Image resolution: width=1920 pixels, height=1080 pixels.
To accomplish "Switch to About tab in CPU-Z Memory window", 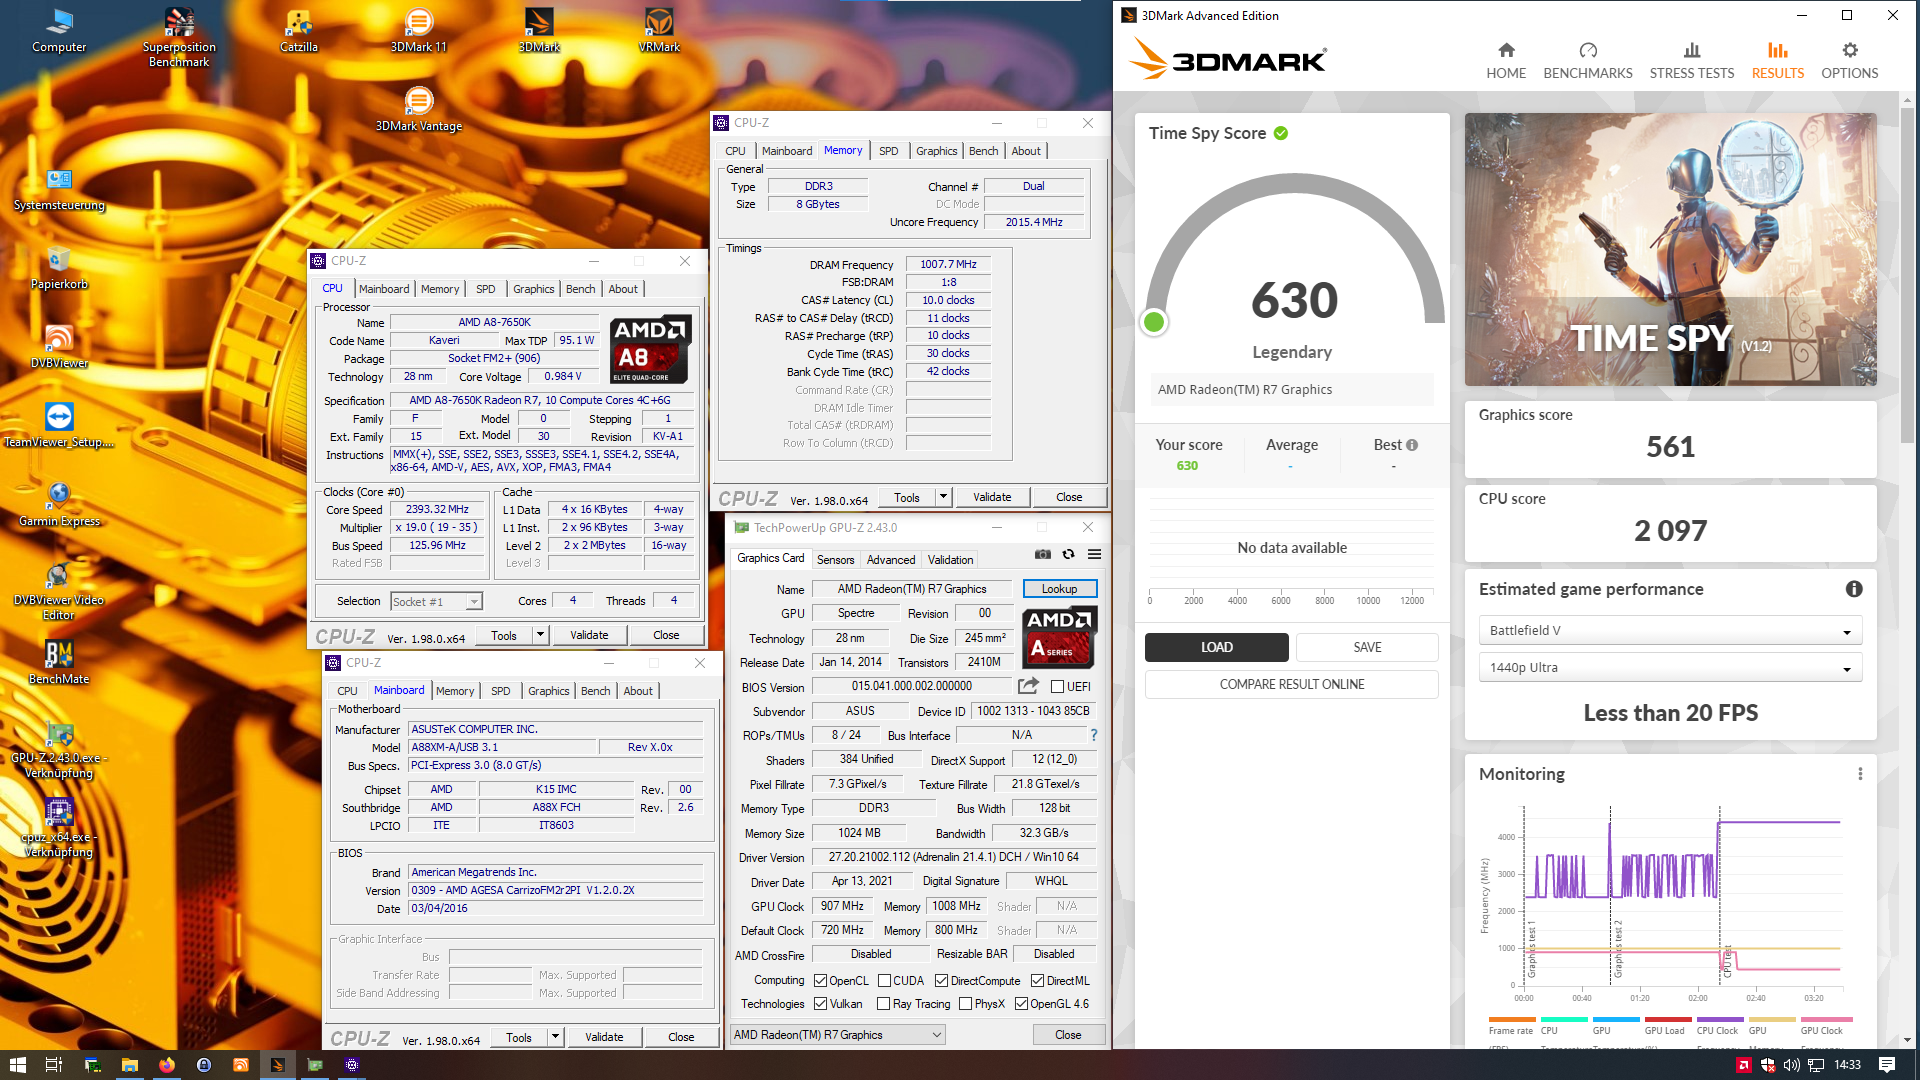I will pyautogui.click(x=1026, y=151).
